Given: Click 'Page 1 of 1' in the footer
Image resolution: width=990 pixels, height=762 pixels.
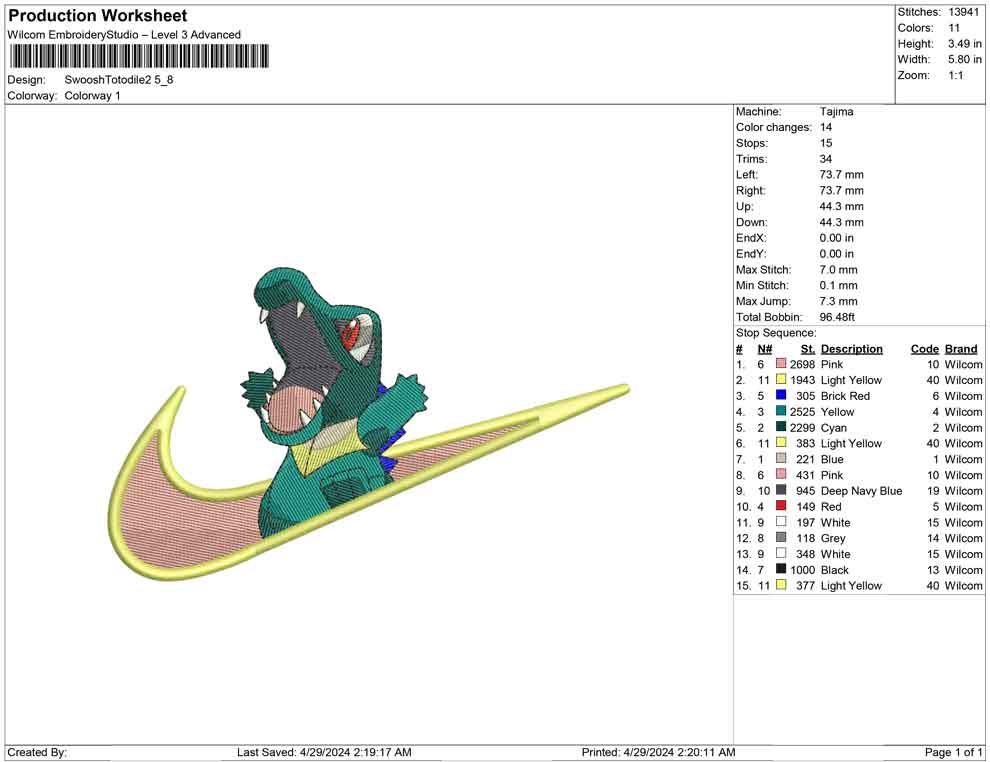Looking at the screenshot, I should (953, 752).
